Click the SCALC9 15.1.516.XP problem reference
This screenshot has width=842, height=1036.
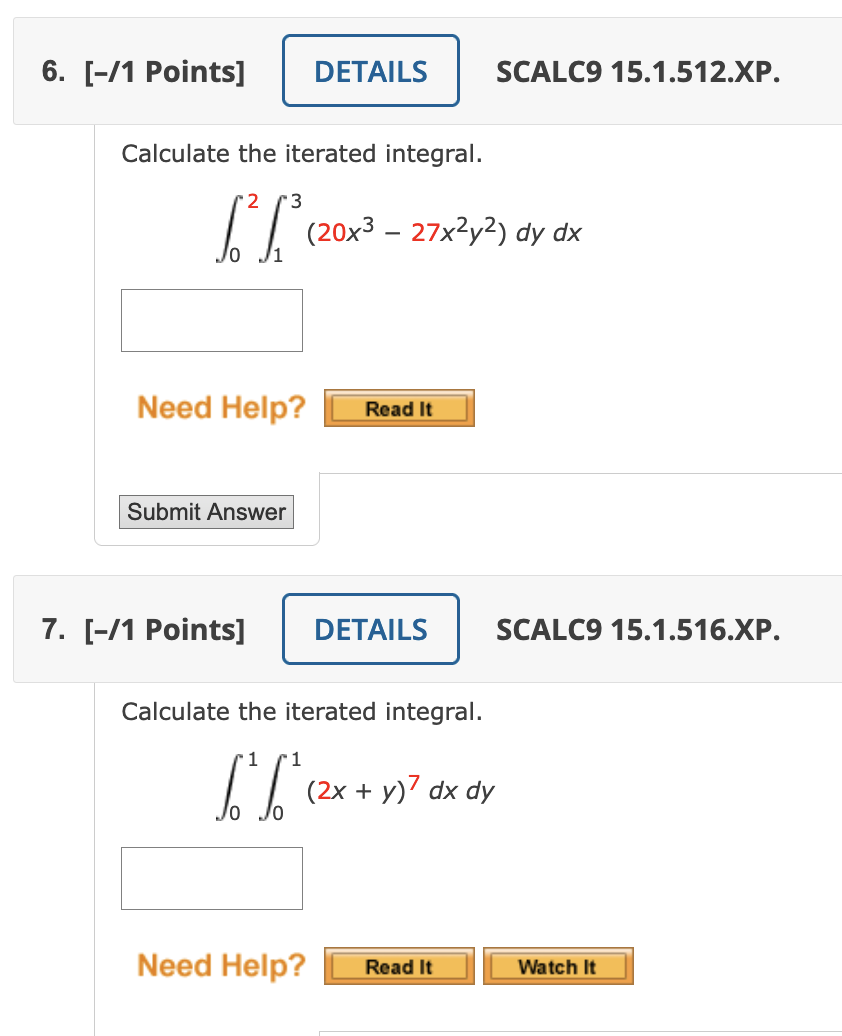[637, 629]
